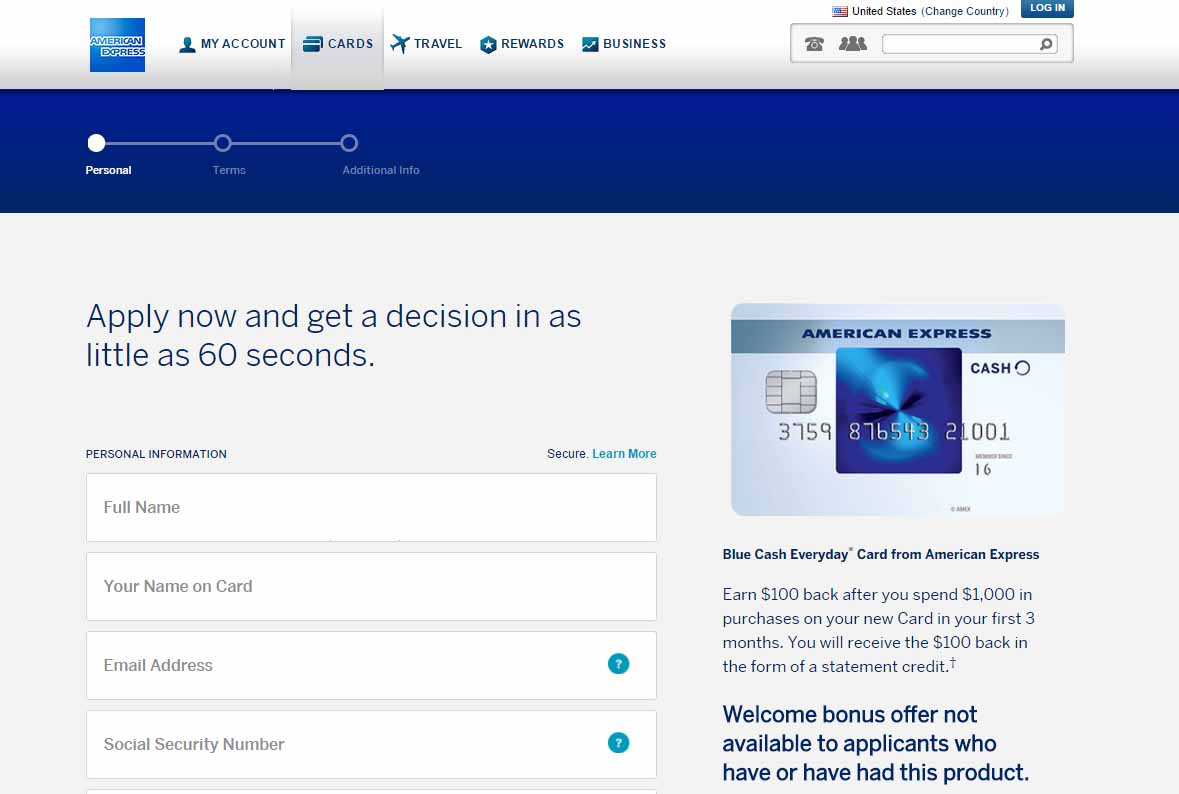Viewport: 1179px width, 794px height.
Task: Click the 'Earn $100 back' offer paragraph
Action: pos(878,630)
